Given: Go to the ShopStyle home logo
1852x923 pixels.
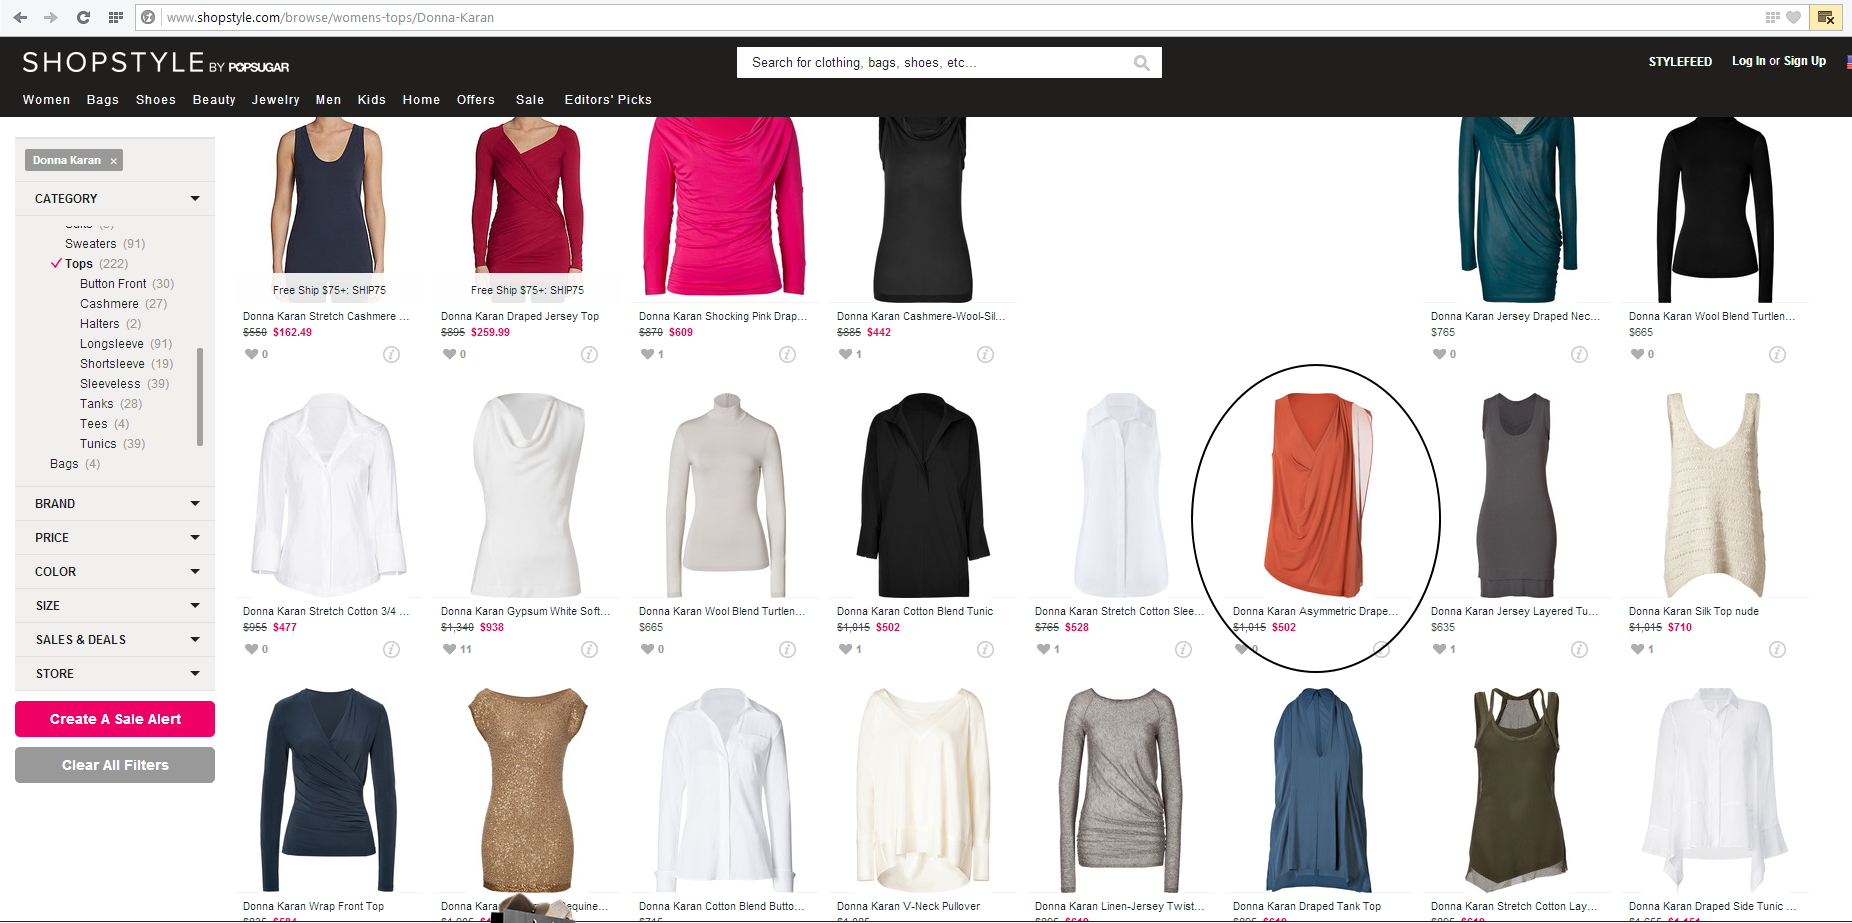Looking at the screenshot, I should [x=156, y=63].
